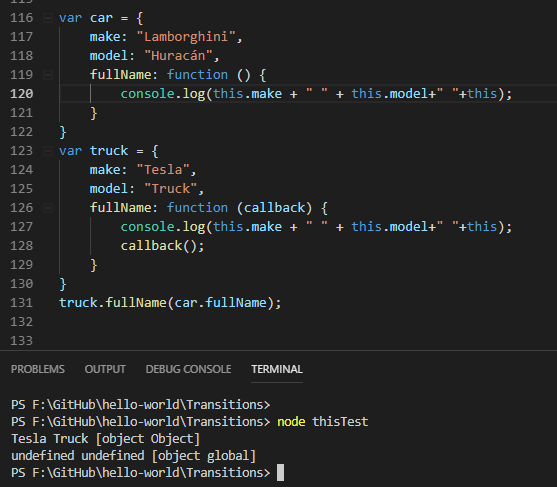Click the empty line 132 in editor

pos(308,322)
